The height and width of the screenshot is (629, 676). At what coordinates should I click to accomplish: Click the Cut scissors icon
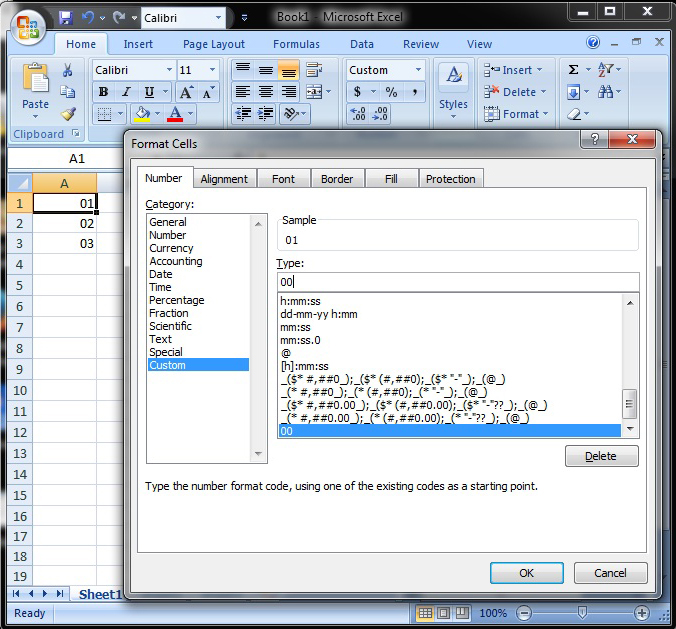coord(68,70)
